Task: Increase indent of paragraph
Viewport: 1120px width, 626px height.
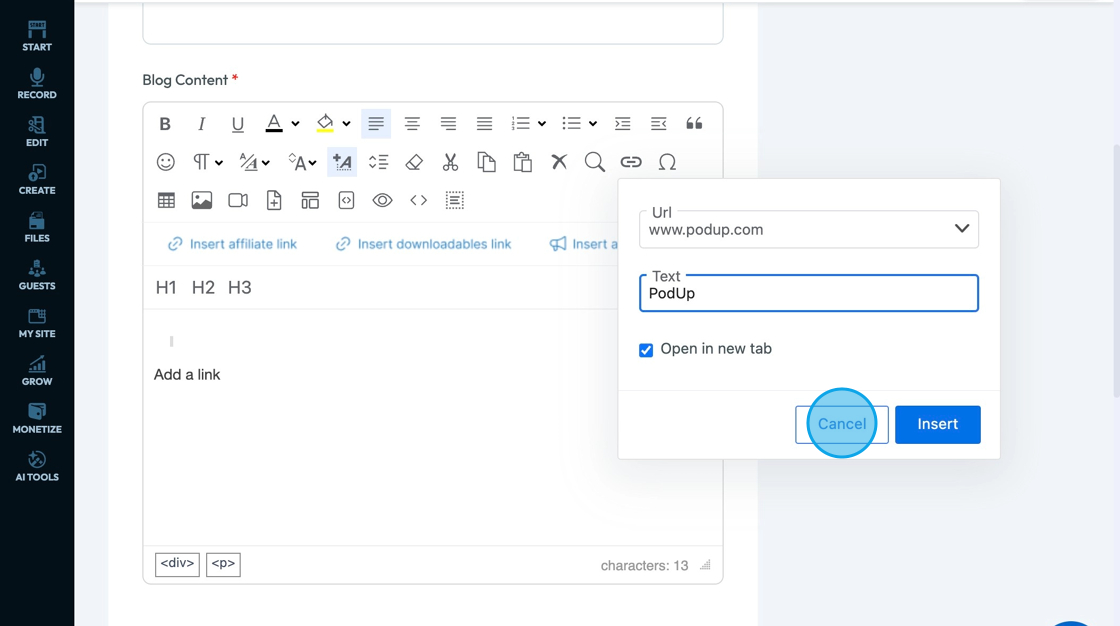Action: tap(622, 124)
